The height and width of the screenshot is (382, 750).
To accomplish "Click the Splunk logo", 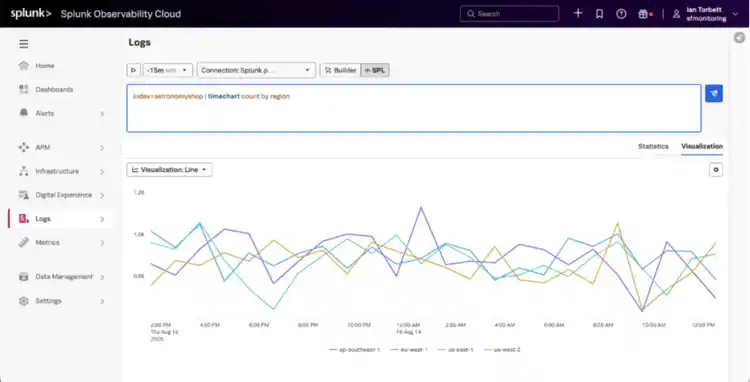I will (x=31, y=14).
